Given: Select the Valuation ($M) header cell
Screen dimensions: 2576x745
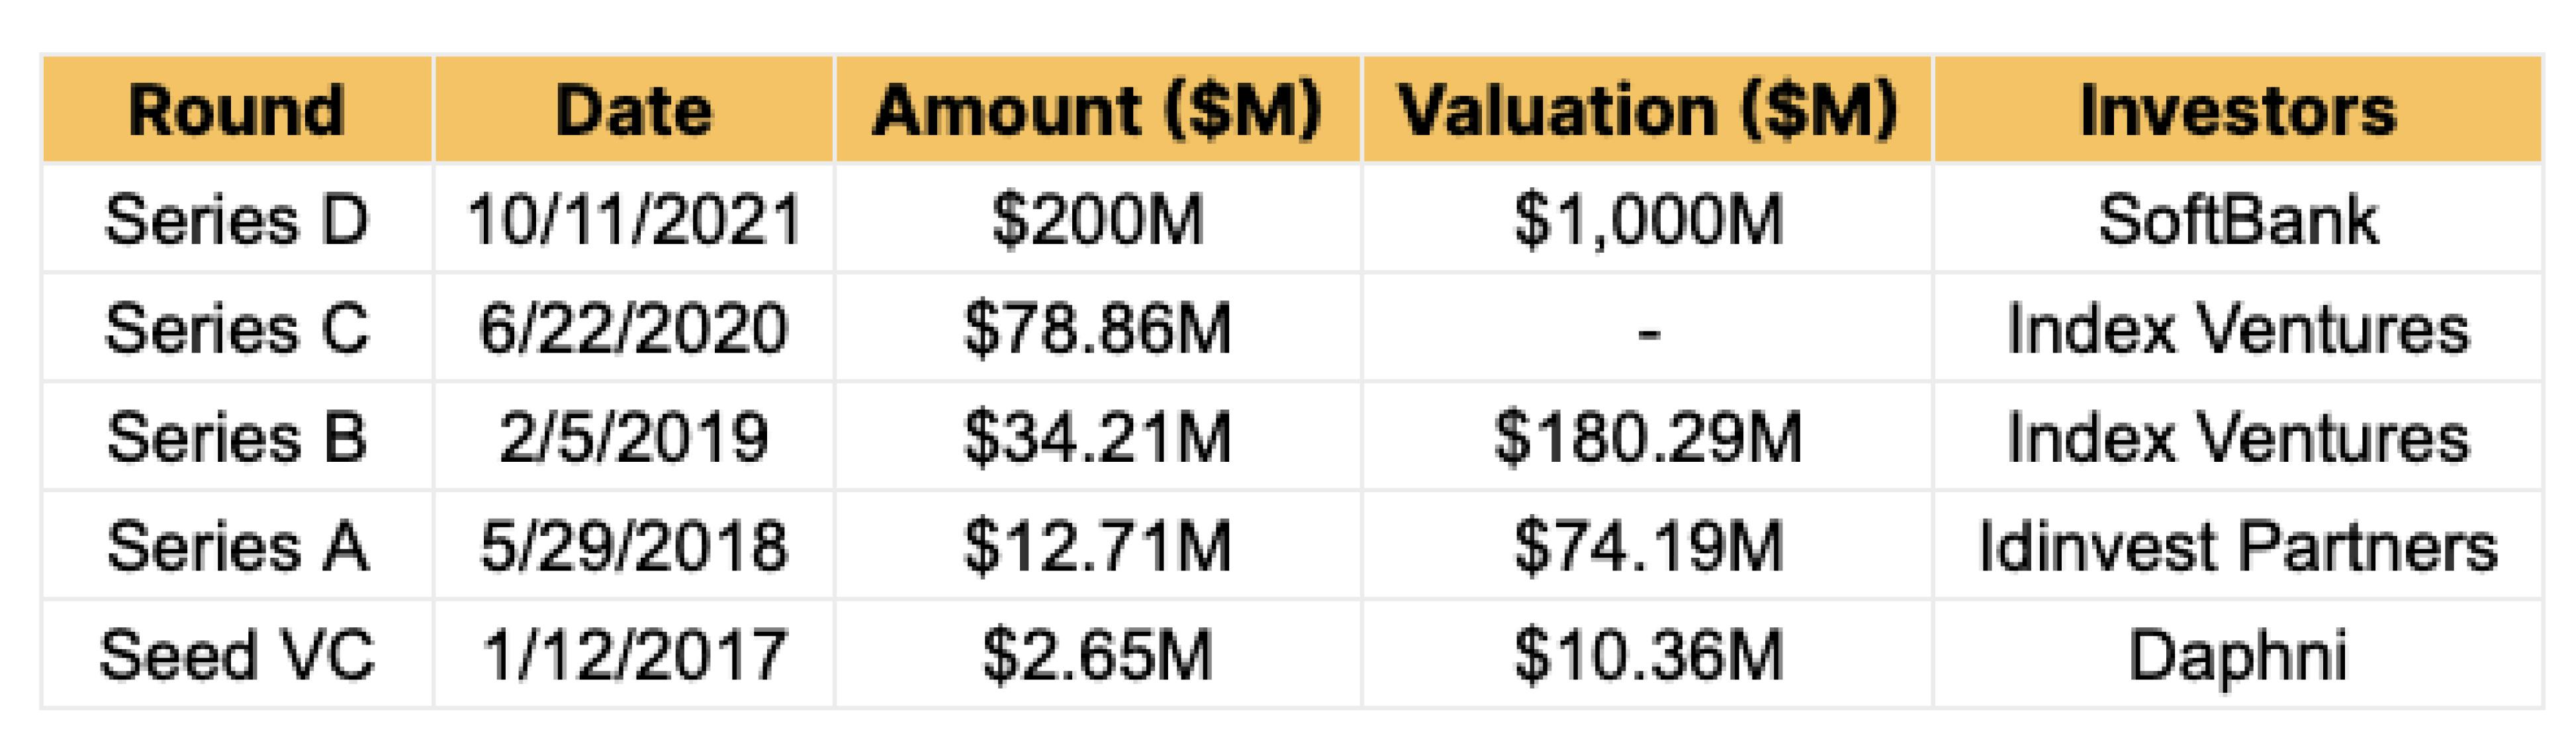Looking at the screenshot, I should [x=1647, y=110].
